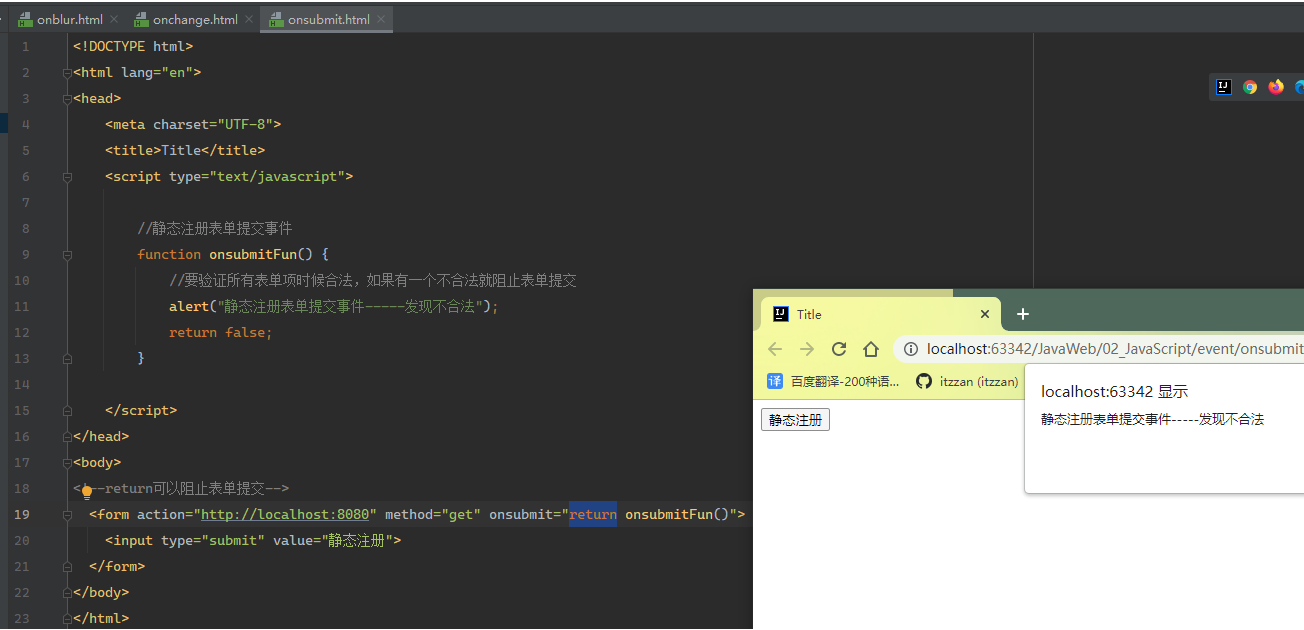This screenshot has height=630, width=1304.
Task: Go forward in Chrome browser
Action: 807,349
